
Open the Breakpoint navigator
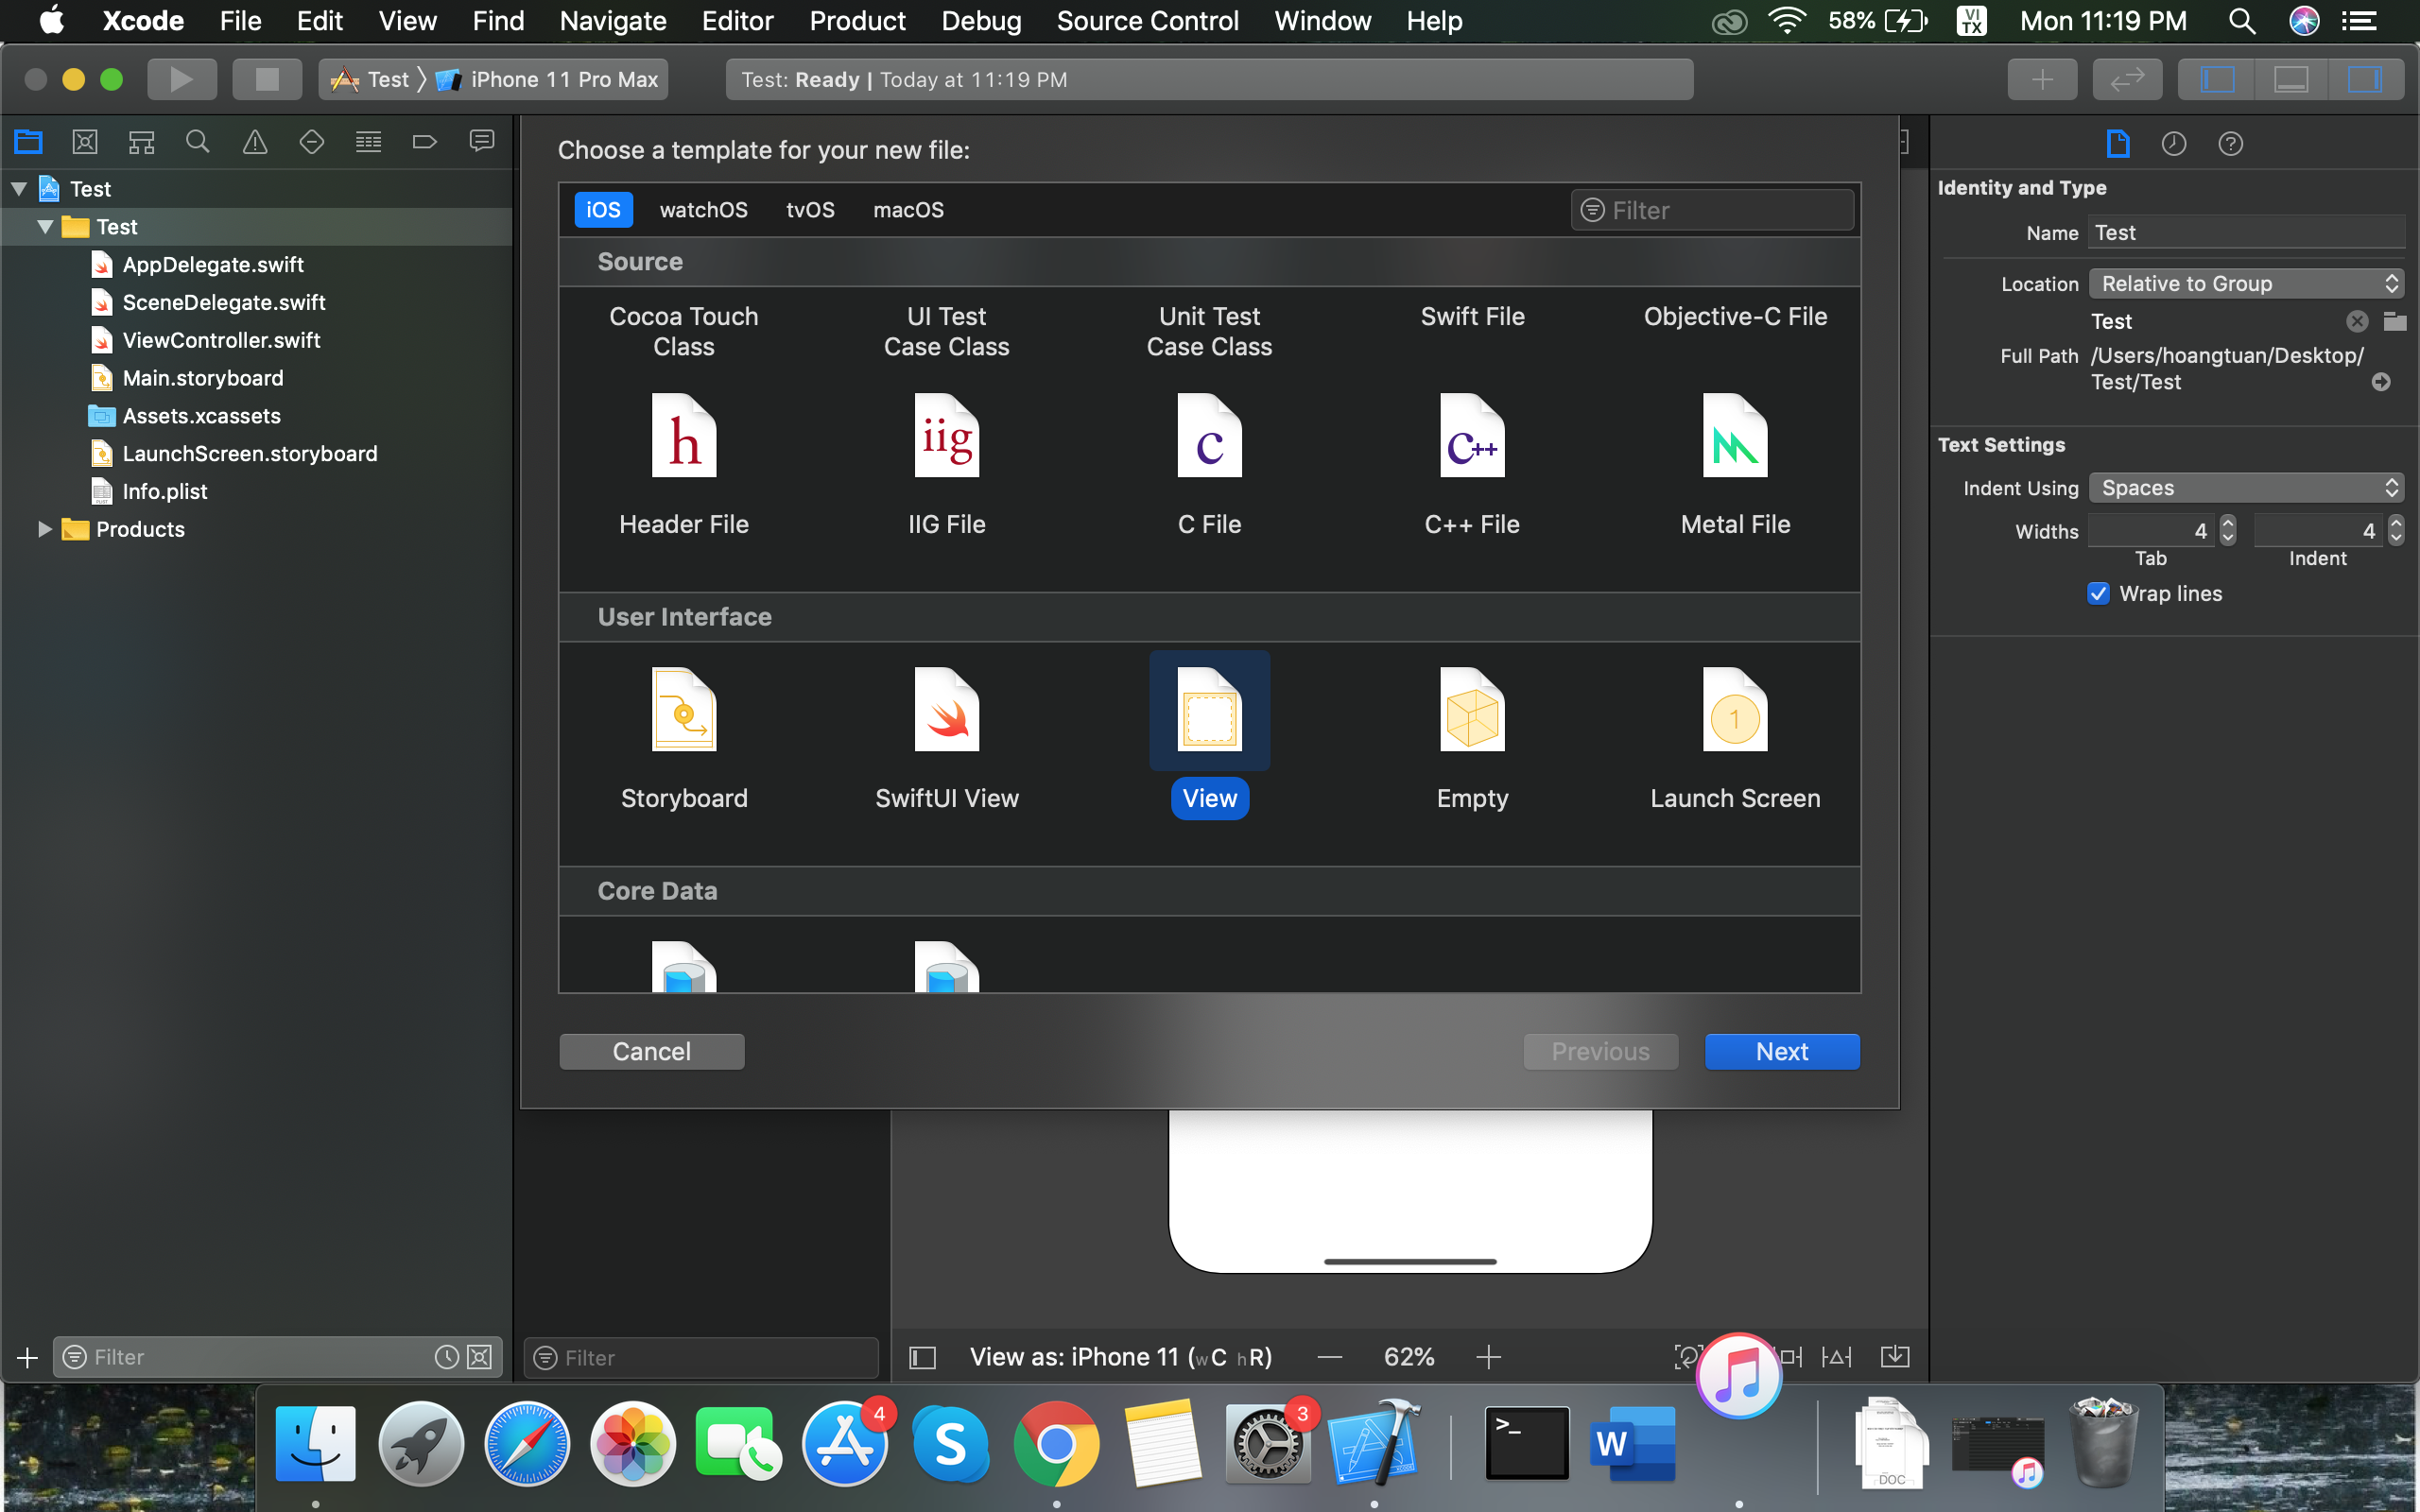(x=425, y=142)
